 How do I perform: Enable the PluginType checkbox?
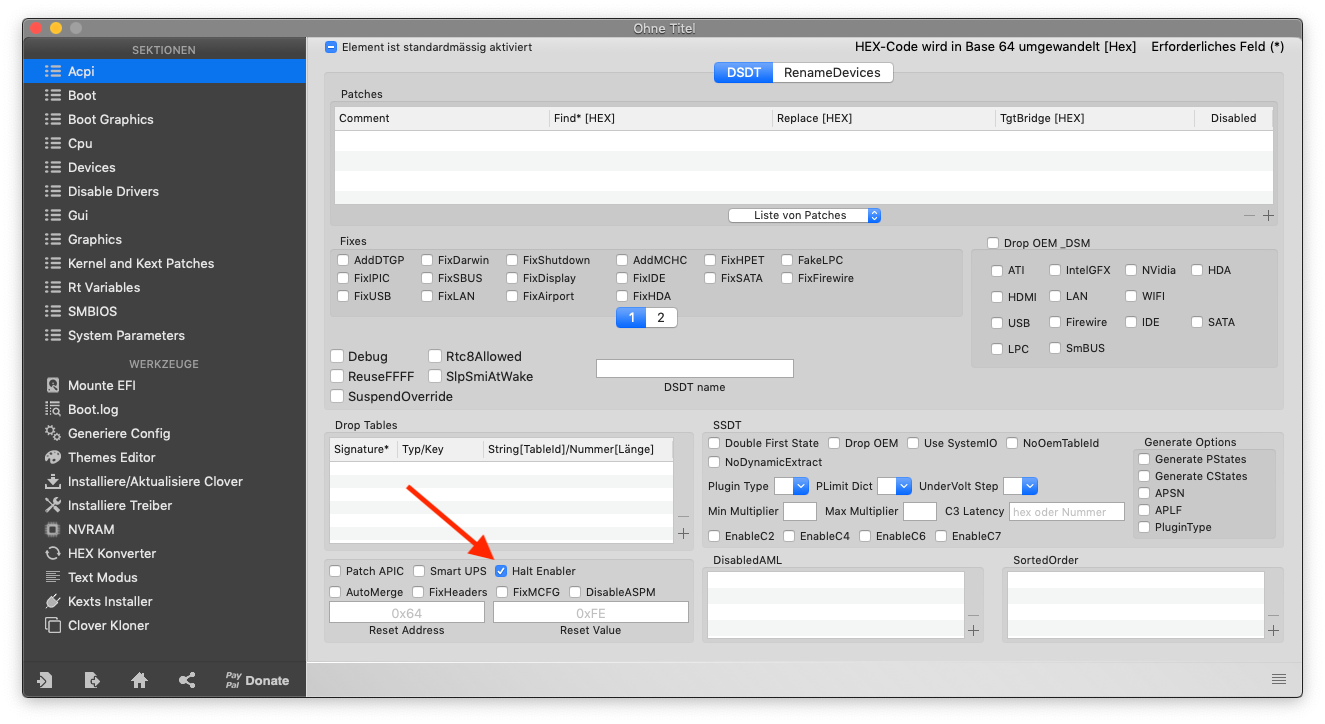[x=1144, y=527]
